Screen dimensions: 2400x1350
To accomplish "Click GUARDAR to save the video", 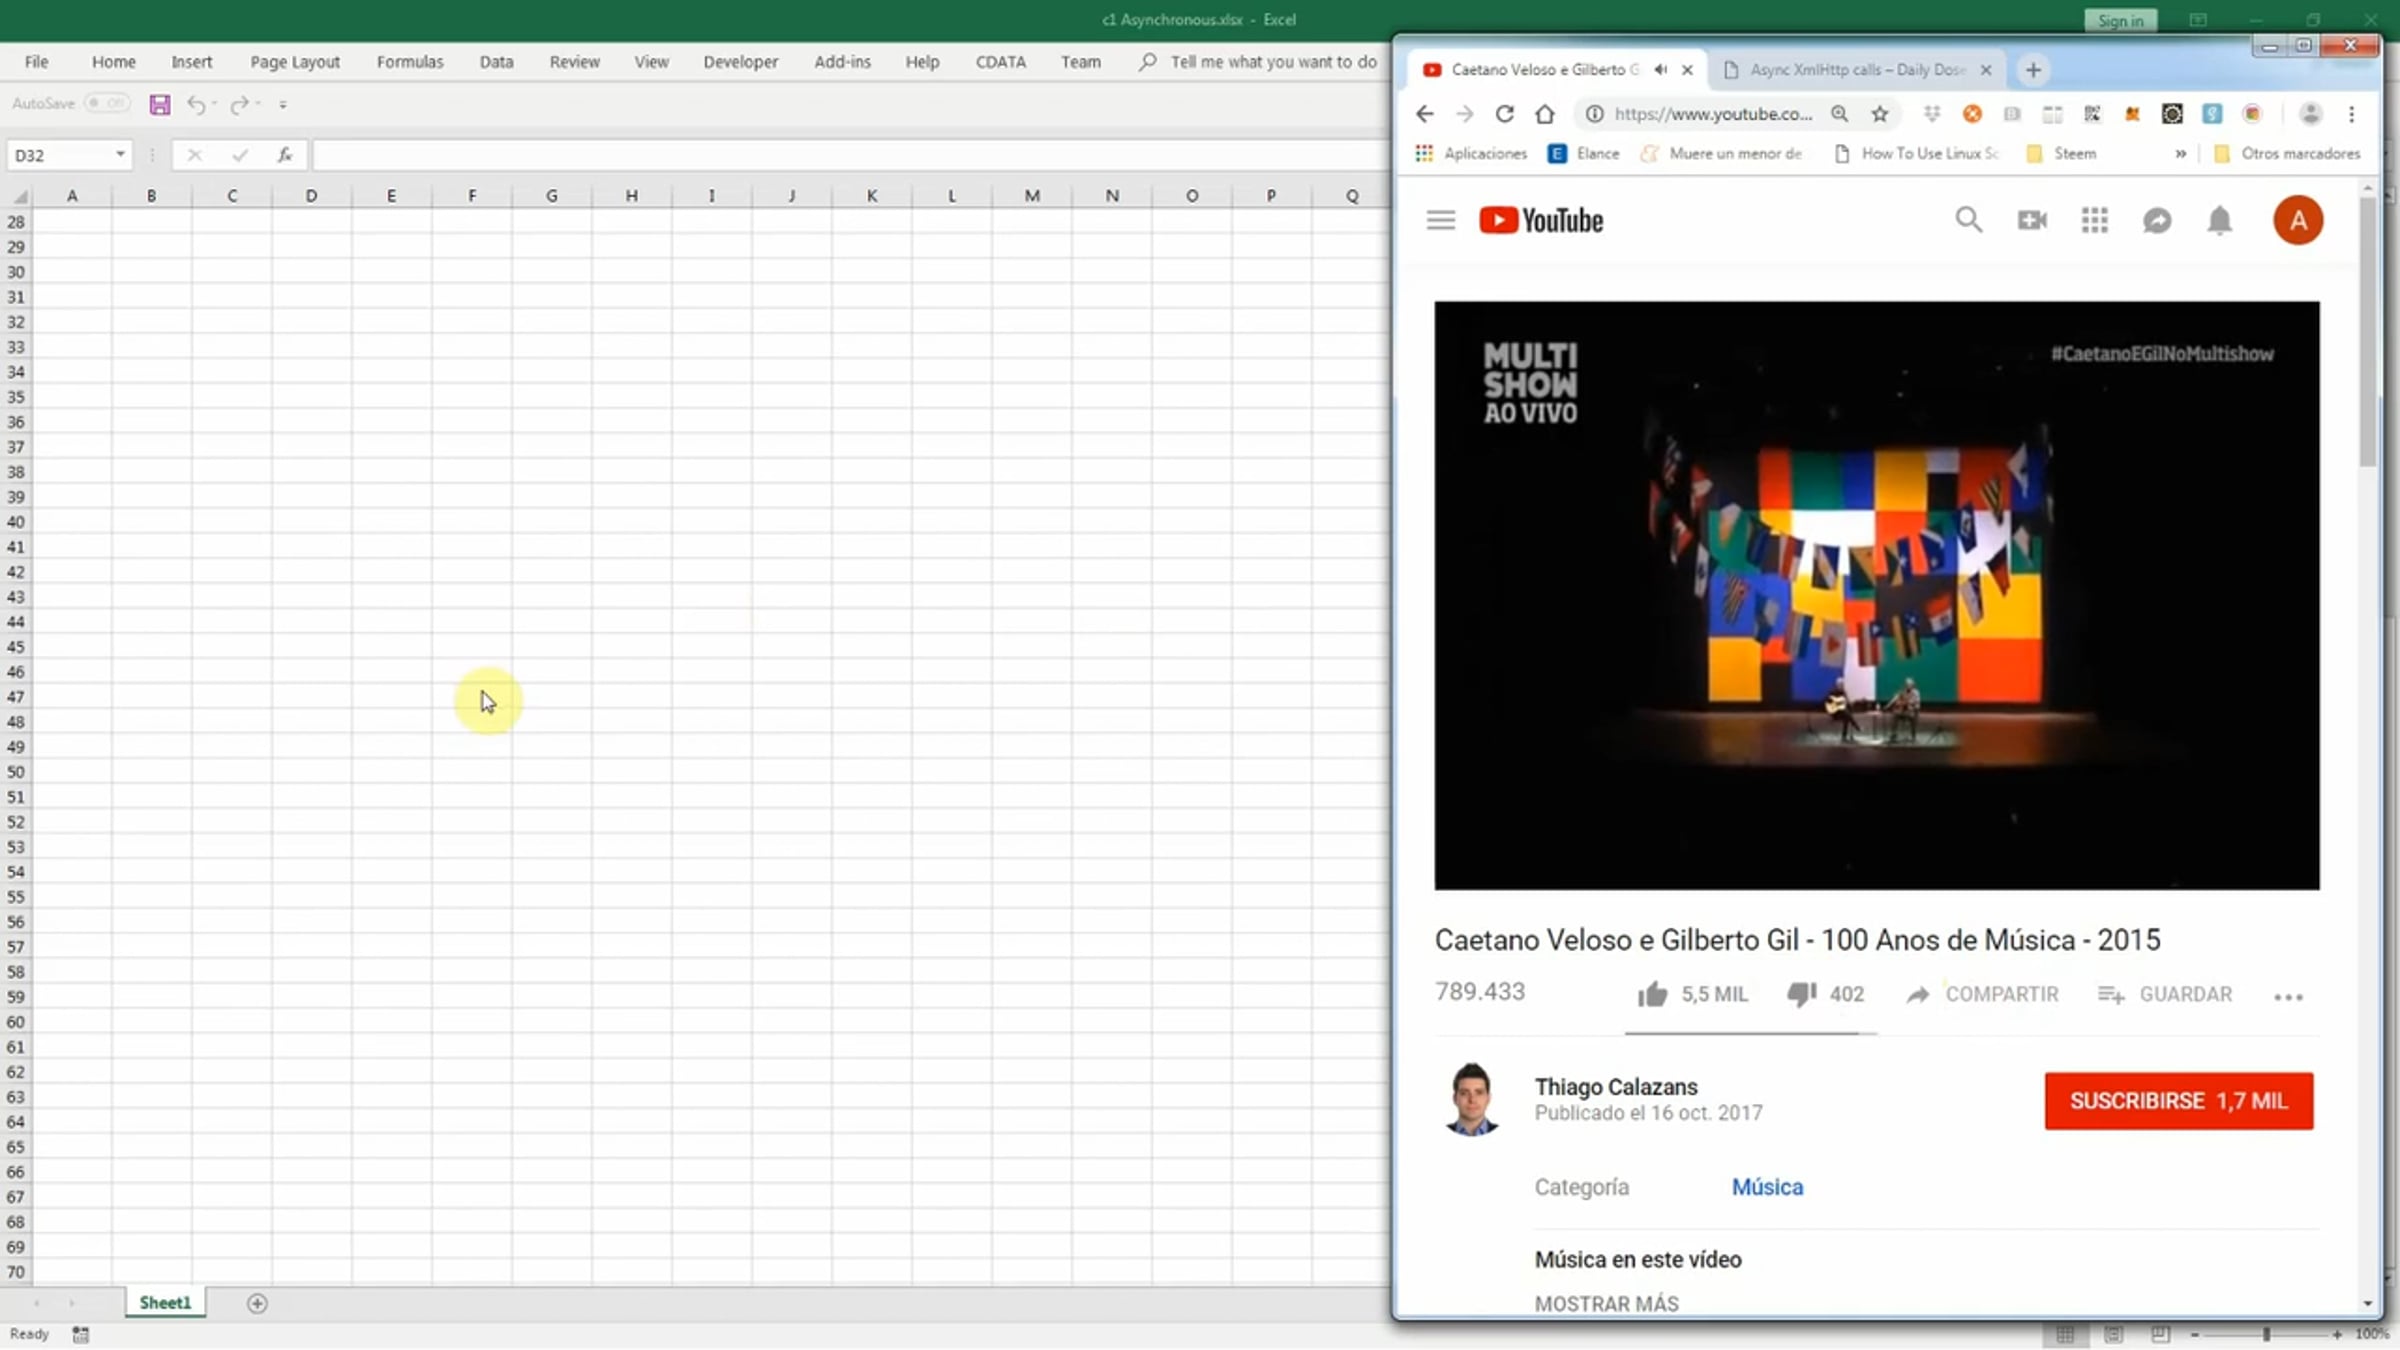I will 2165,994.
